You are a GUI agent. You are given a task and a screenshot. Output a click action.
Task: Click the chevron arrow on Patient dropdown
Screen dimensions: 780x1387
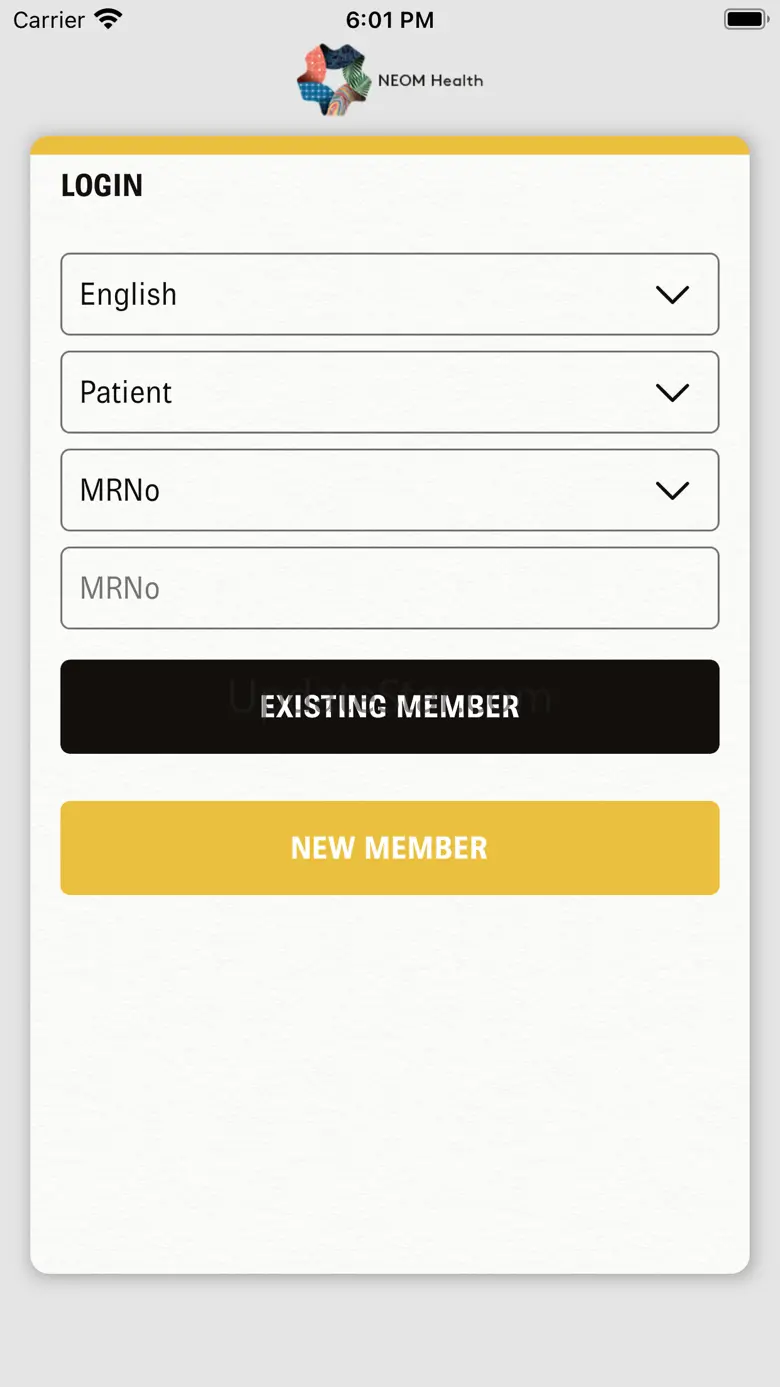672,393
